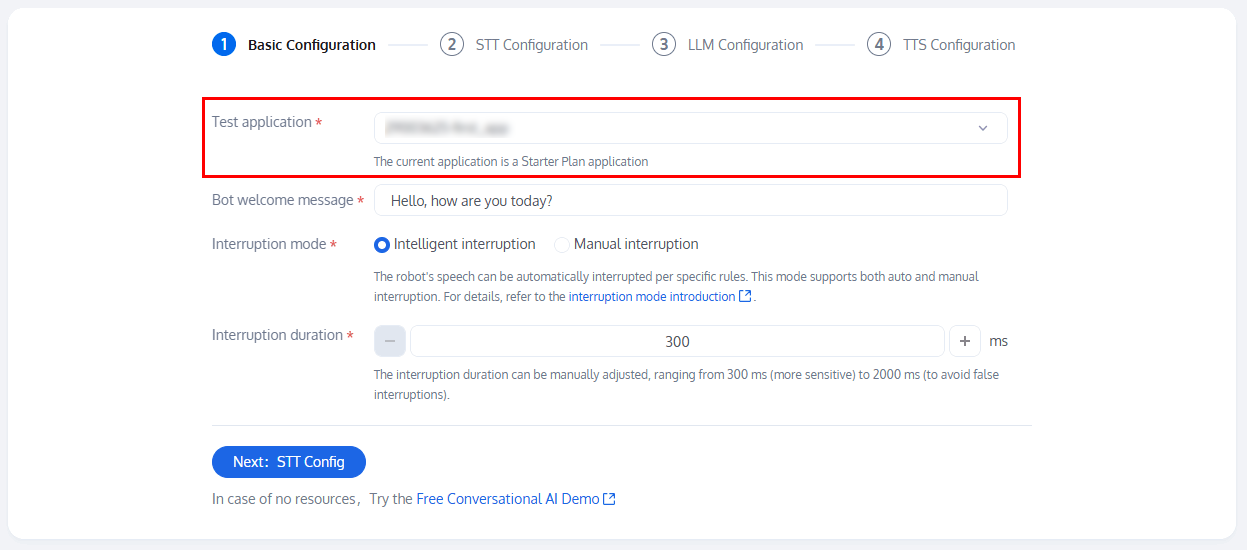Viewport: 1247px width, 550px height.
Task: Click the interruption duration value field
Action: click(677, 341)
